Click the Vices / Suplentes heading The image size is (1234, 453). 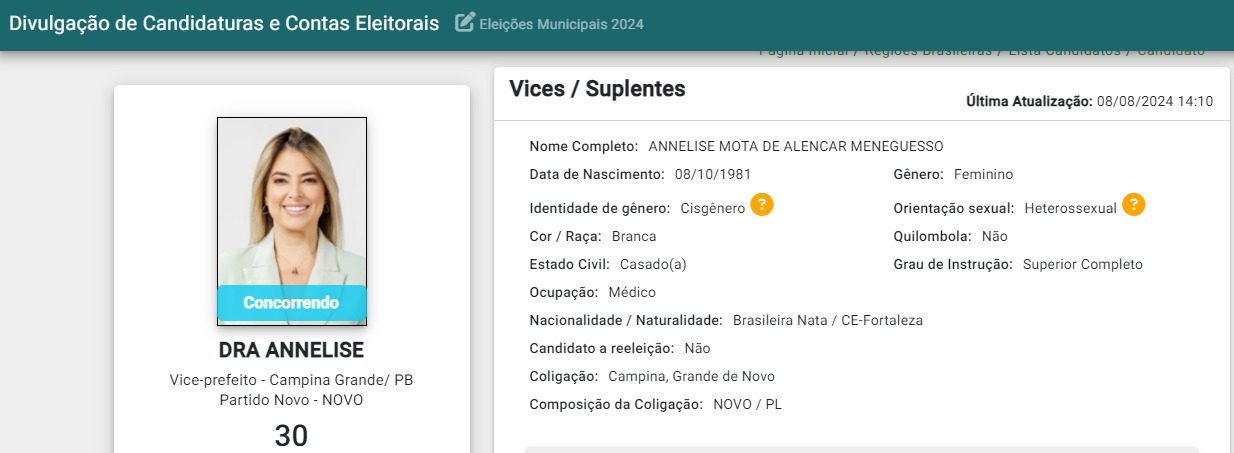[597, 88]
